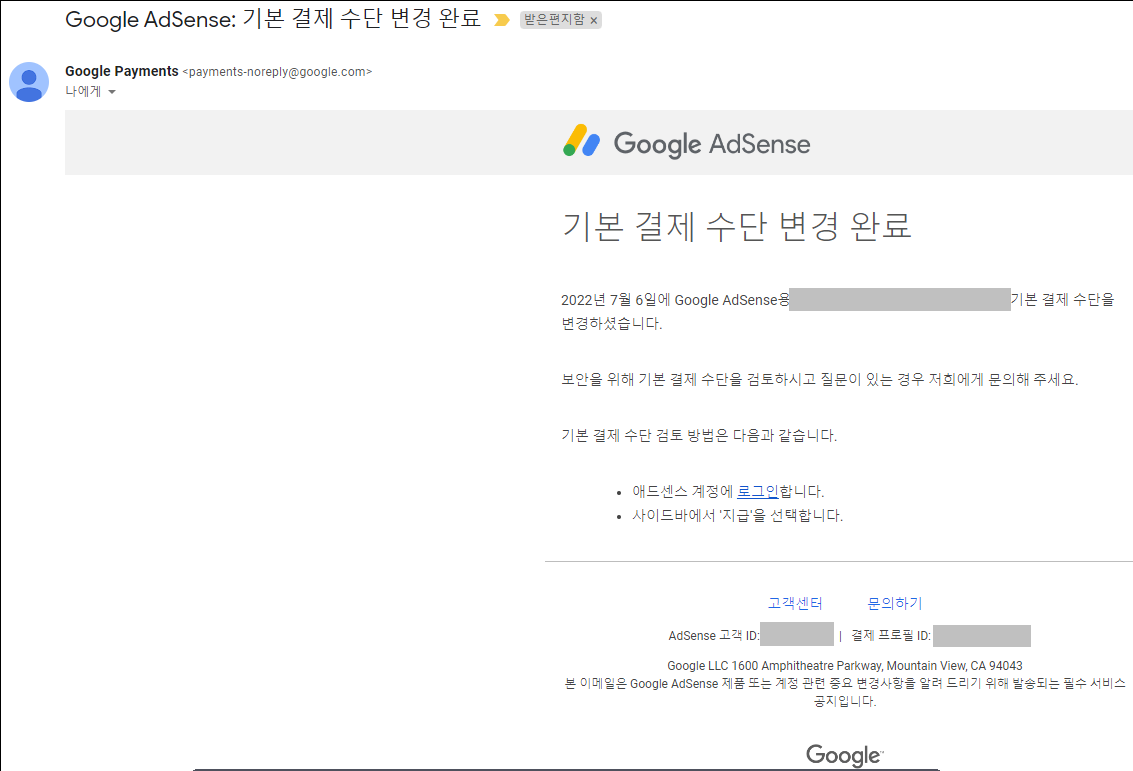Click the bullet 사이드바에서 '지급'을 선택합니다
1133x771 pixels.
pos(738,515)
